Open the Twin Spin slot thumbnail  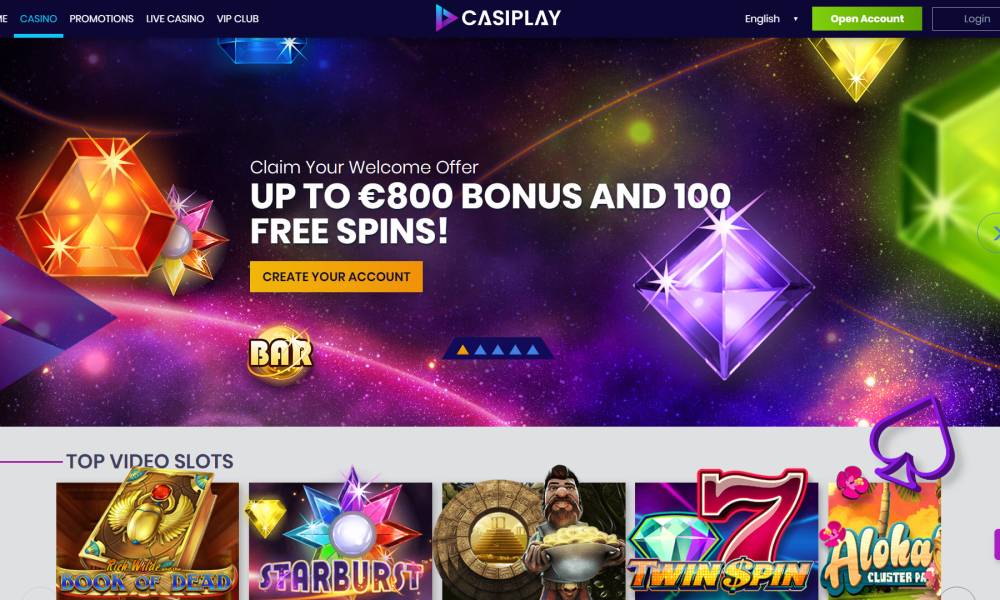click(x=726, y=541)
